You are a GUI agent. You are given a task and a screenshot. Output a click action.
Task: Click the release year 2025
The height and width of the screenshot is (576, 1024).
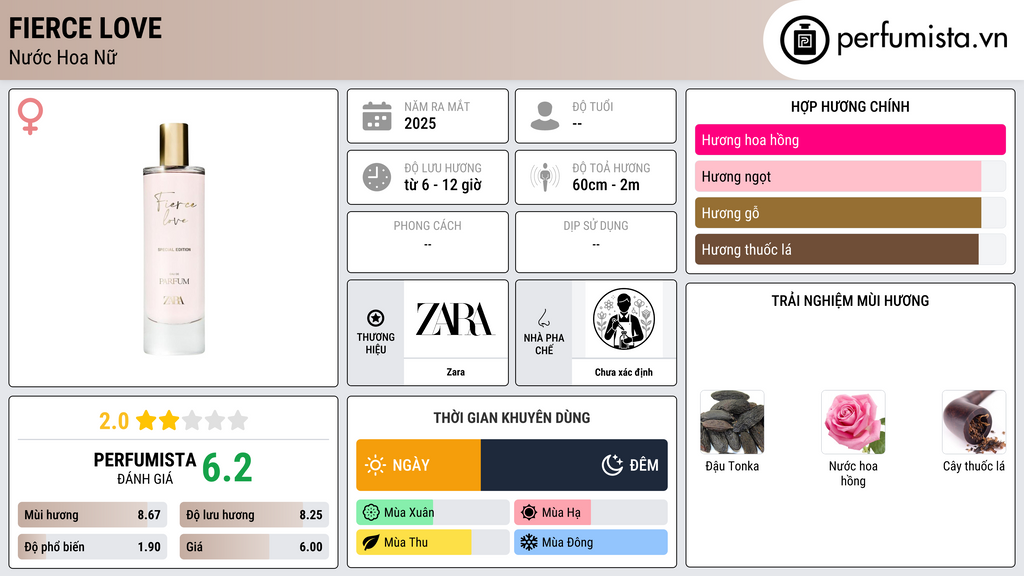coord(420,123)
